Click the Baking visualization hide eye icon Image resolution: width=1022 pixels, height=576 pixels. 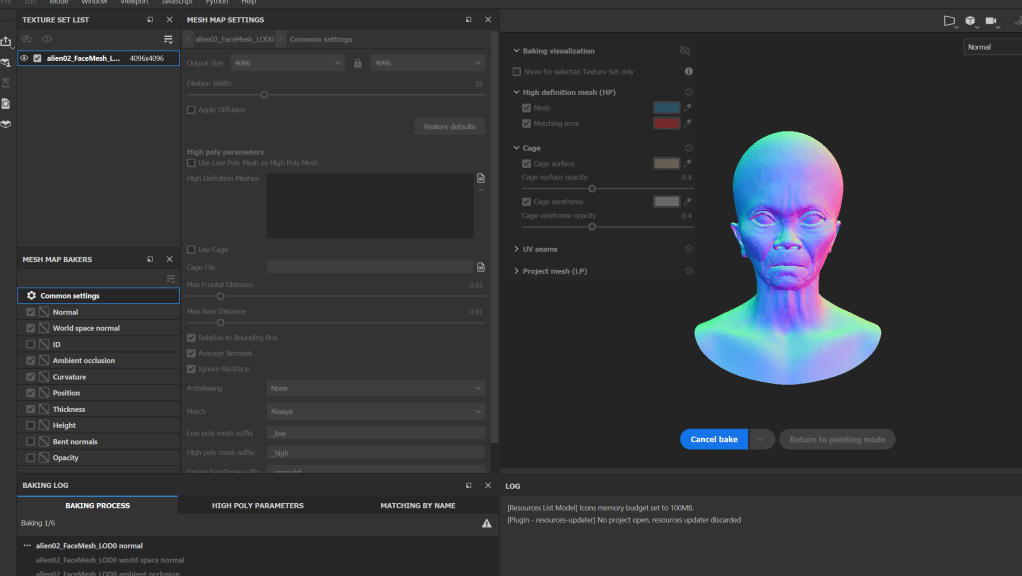tap(685, 50)
